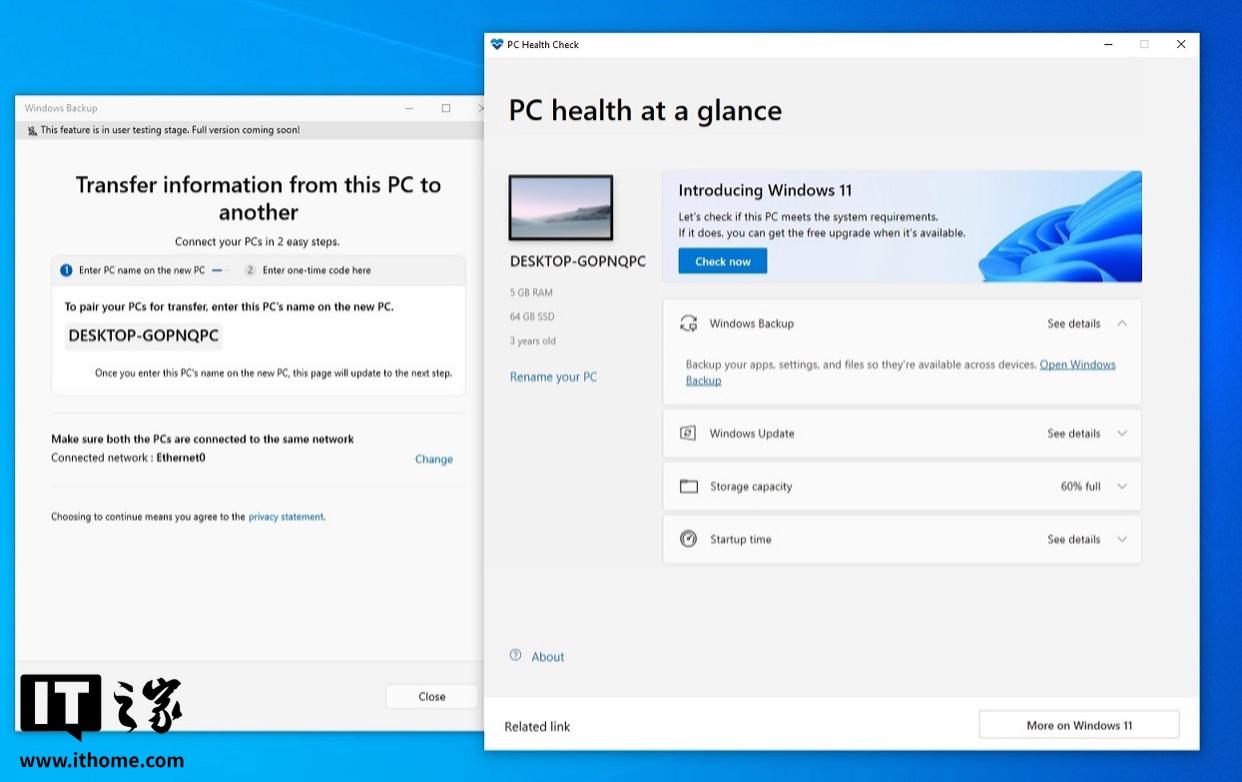Click the Storage capacity folder icon
This screenshot has width=1242, height=782.
(688, 486)
